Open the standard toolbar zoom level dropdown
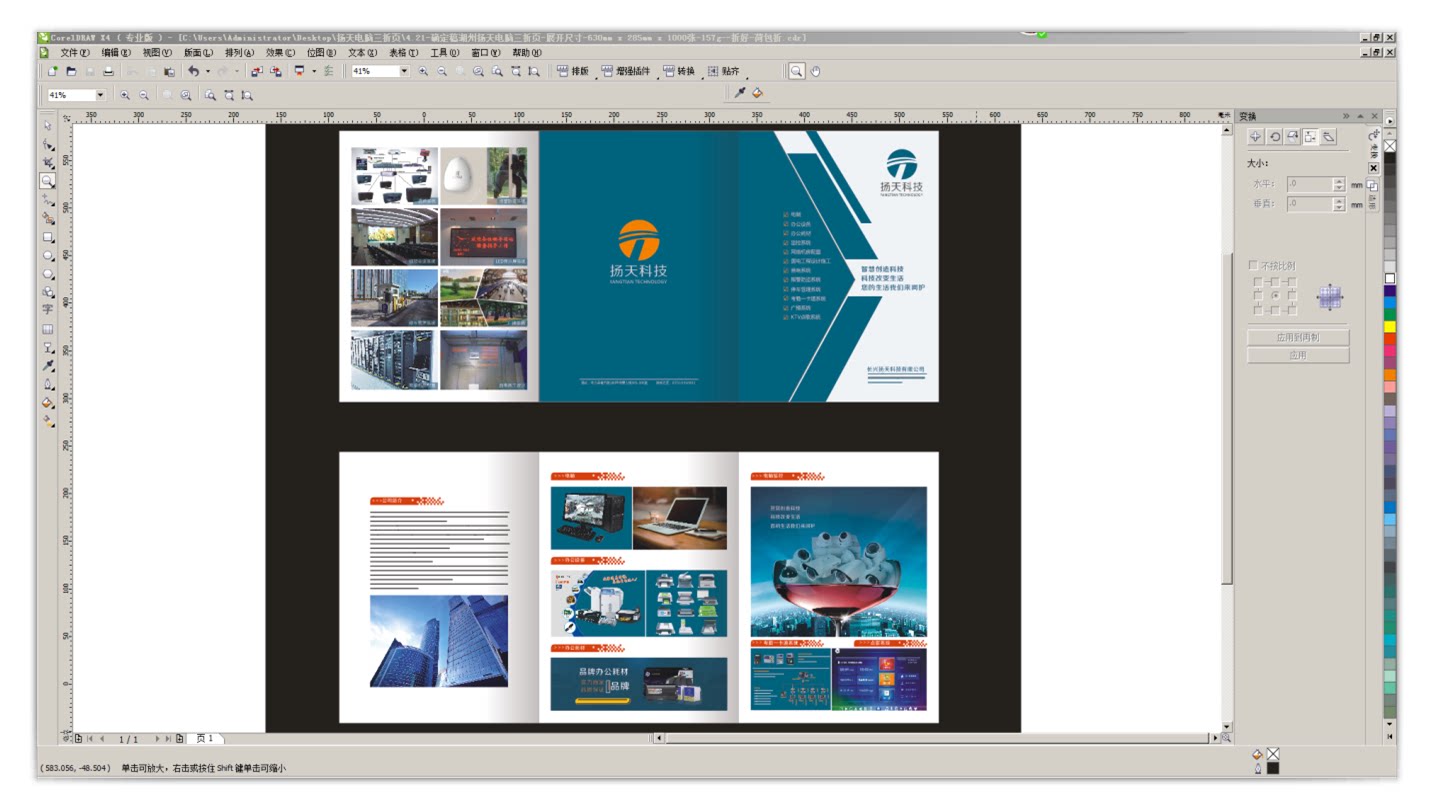 point(404,71)
